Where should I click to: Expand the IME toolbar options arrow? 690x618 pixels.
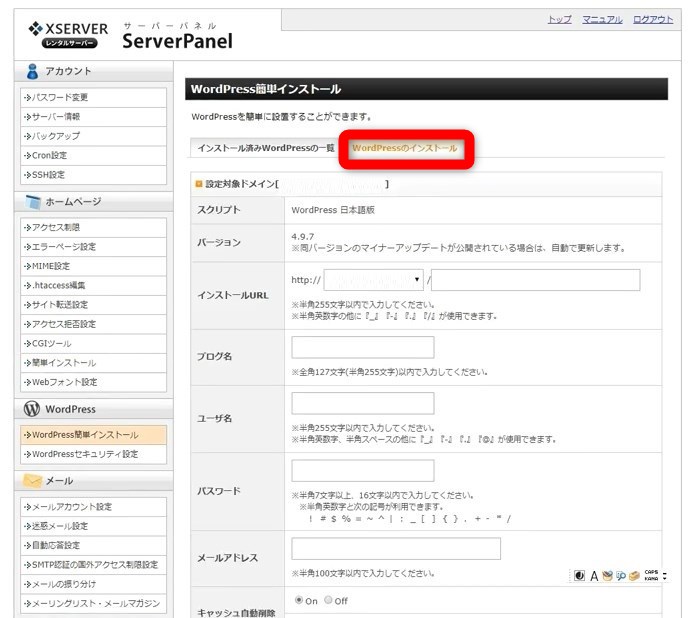(664, 576)
